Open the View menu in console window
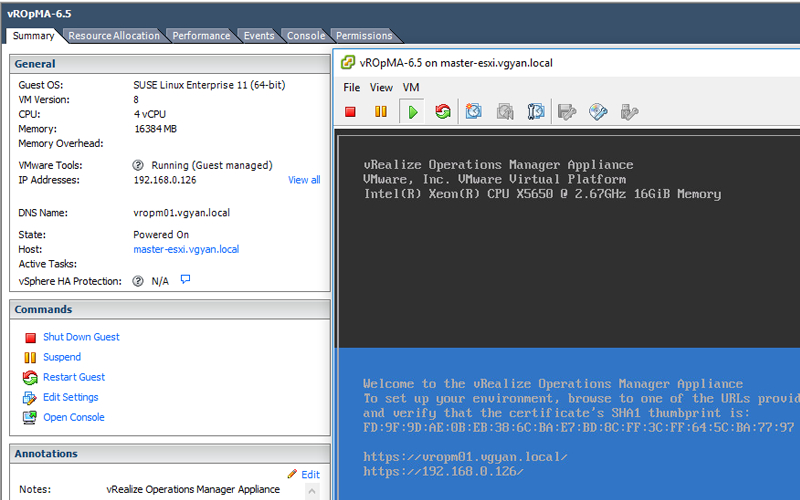800x500 pixels. [381, 88]
